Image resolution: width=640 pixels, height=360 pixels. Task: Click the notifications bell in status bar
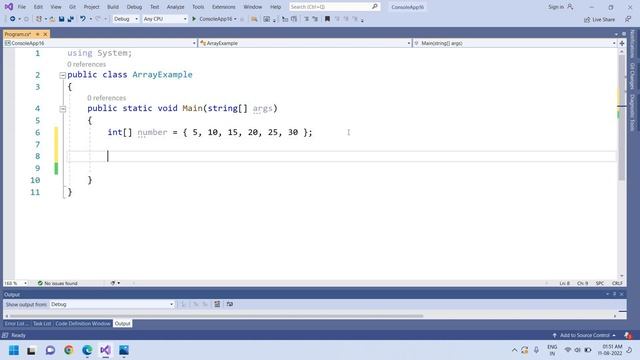tap(628, 335)
